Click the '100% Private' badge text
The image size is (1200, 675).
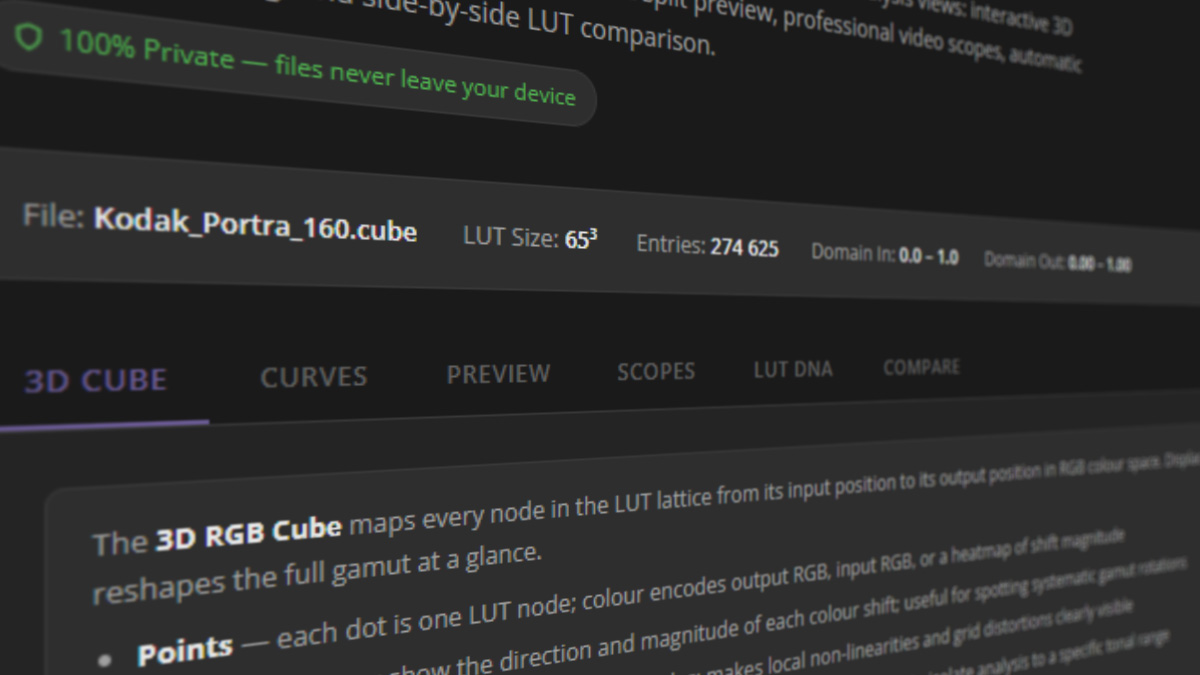pyautogui.click(x=317, y=68)
